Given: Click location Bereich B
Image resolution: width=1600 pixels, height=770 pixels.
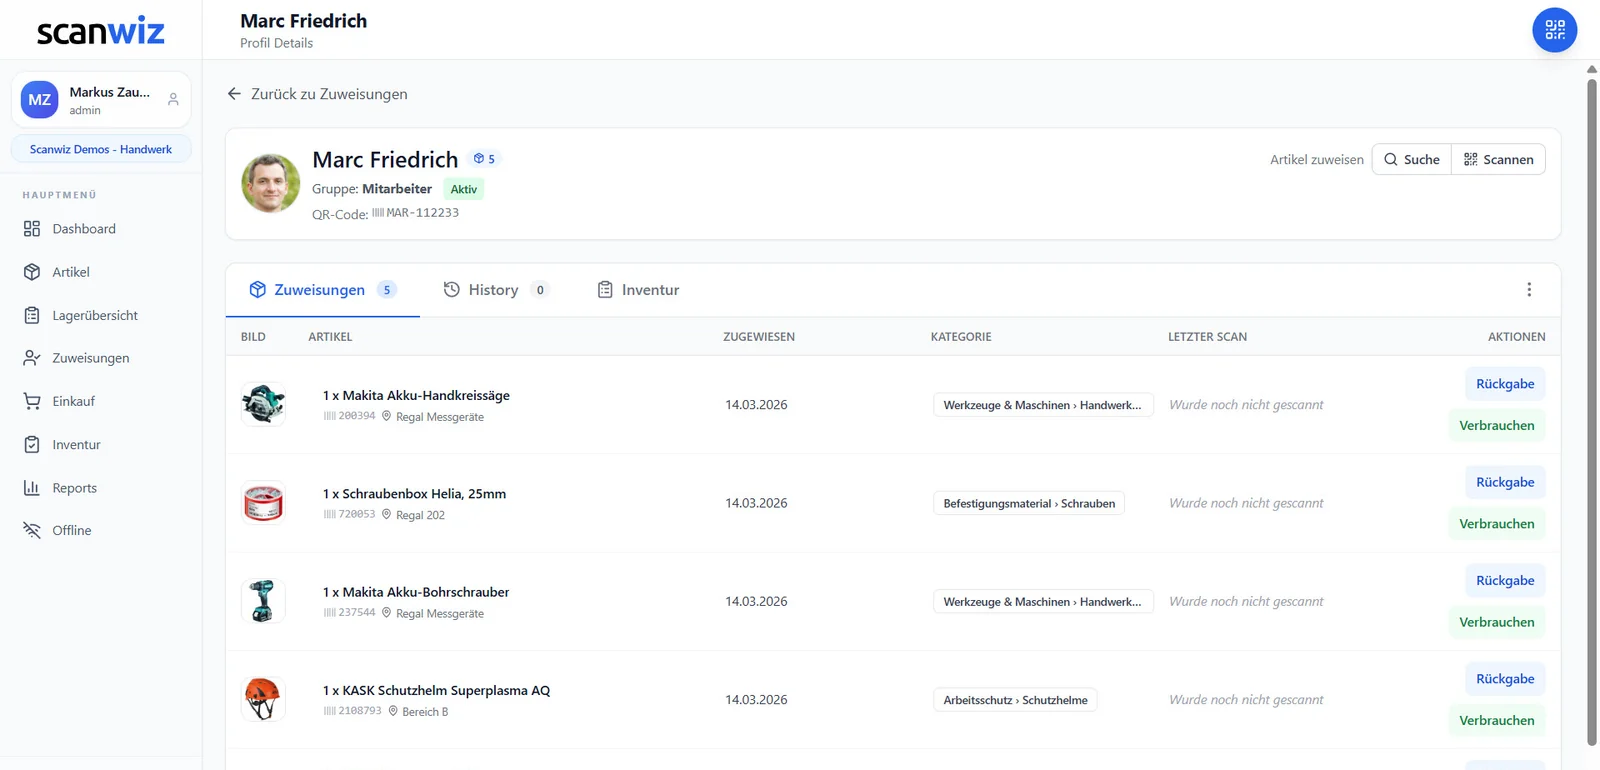Looking at the screenshot, I should coord(425,712).
